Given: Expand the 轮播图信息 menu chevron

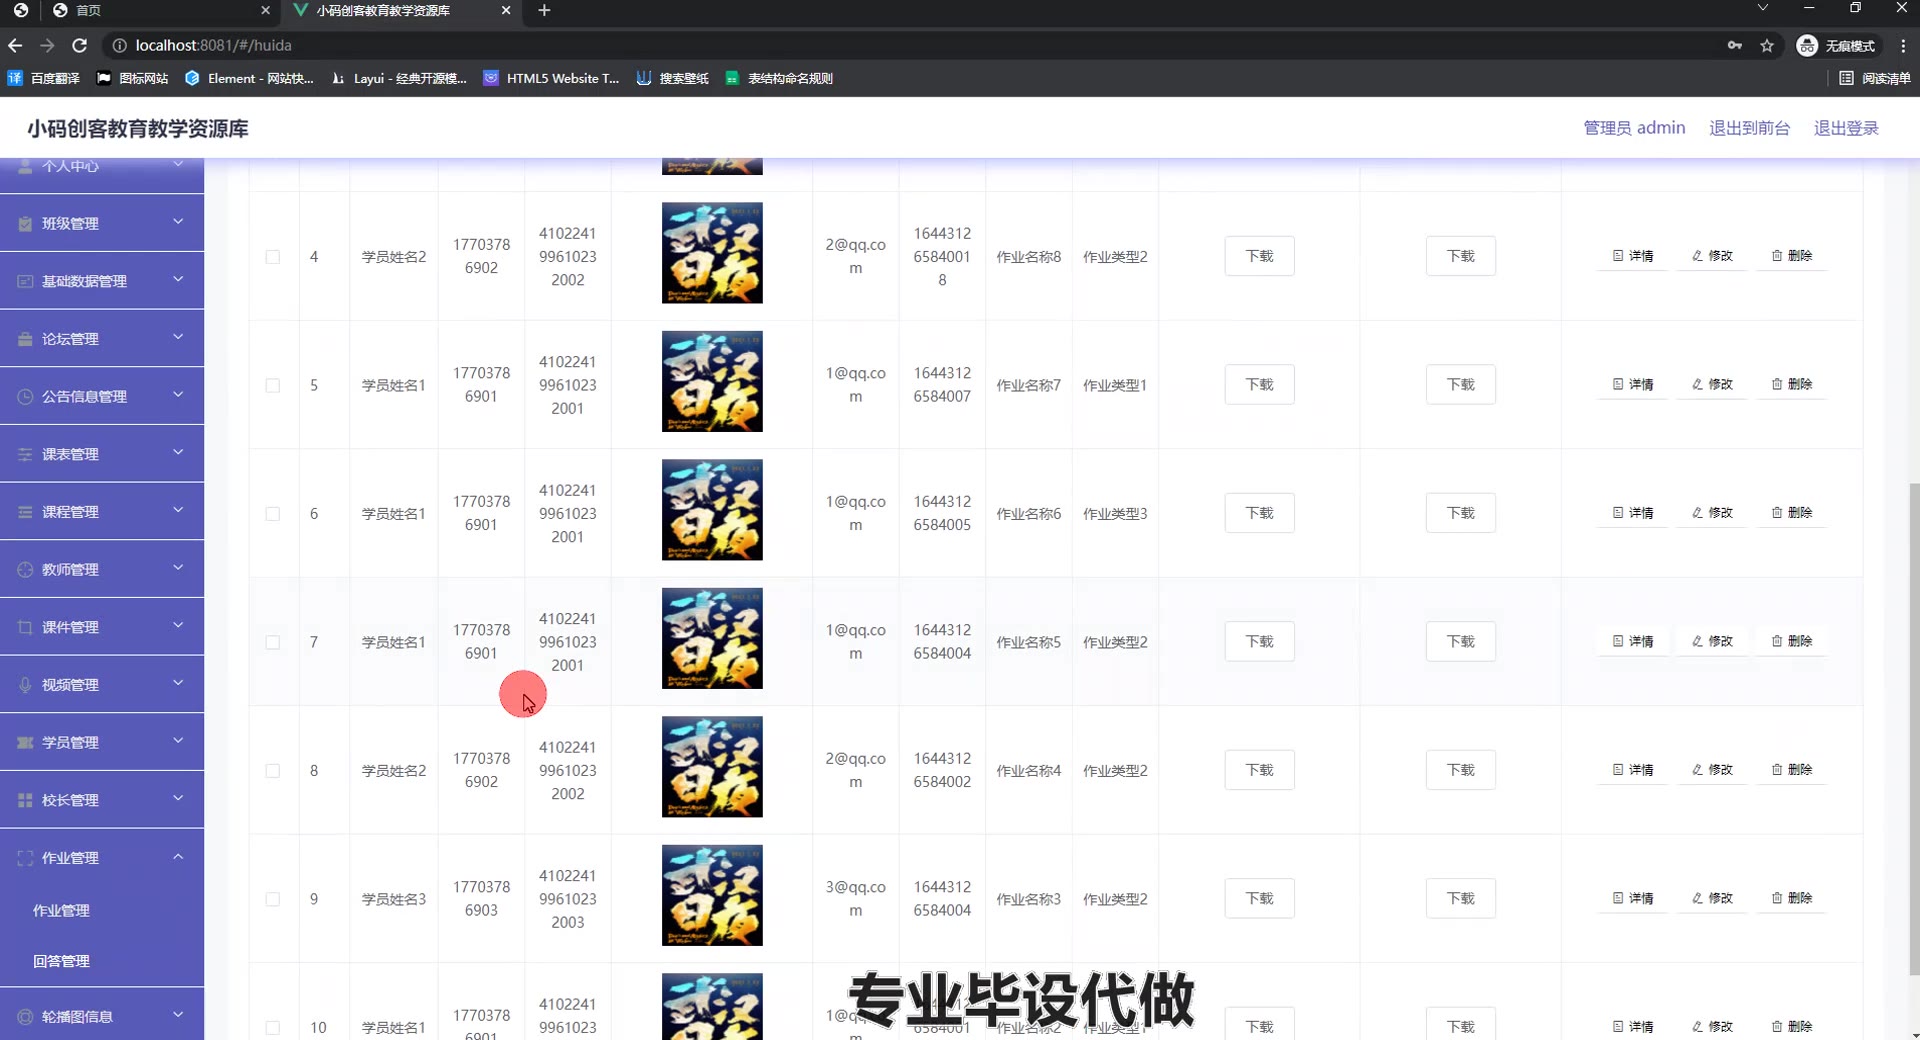Looking at the screenshot, I should coord(178,1015).
